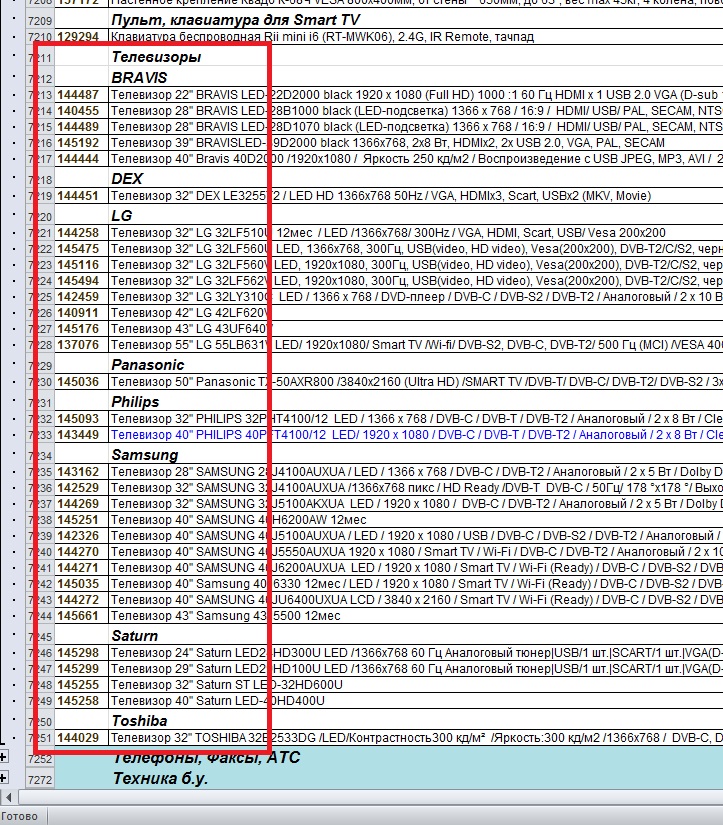Select the Rii mini i6 keyboard description cell
Viewport: 723px width, 825px height.
pyautogui.click(x=416, y=37)
